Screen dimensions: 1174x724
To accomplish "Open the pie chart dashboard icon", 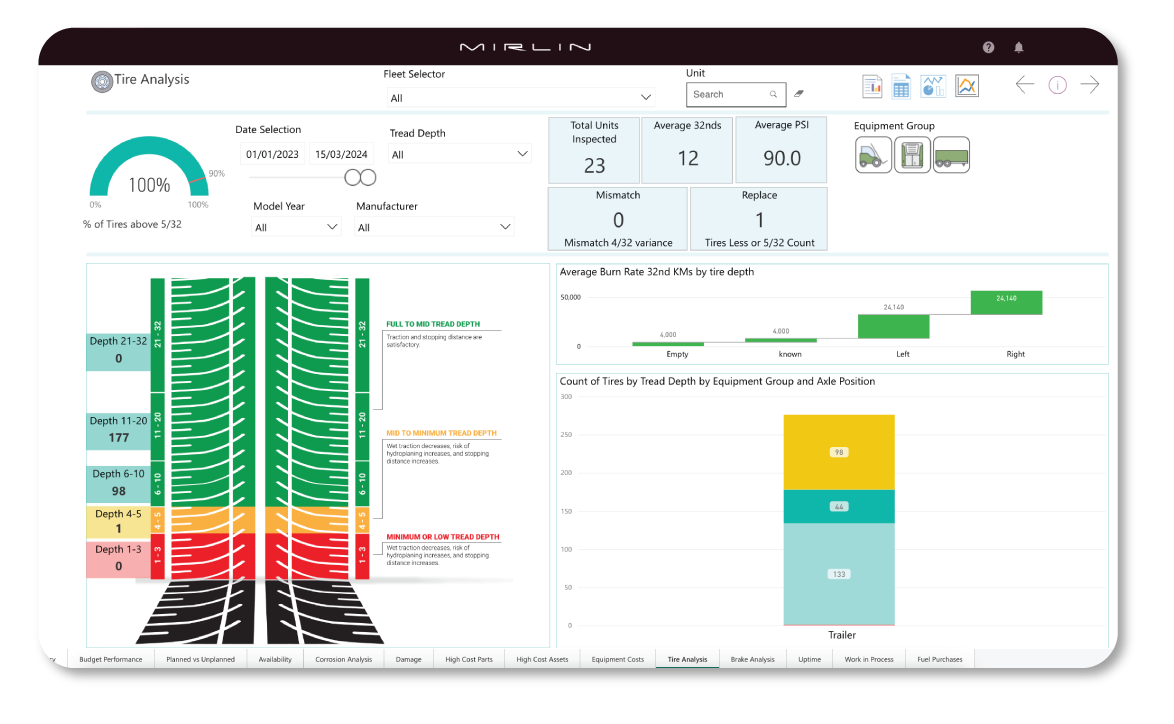I will (x=932, y=86).
